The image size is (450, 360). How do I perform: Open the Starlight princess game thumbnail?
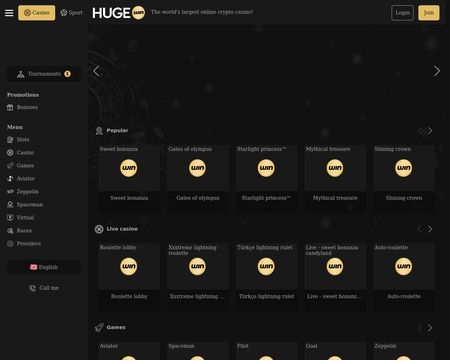pyautogui.click(x=266, y=168)
